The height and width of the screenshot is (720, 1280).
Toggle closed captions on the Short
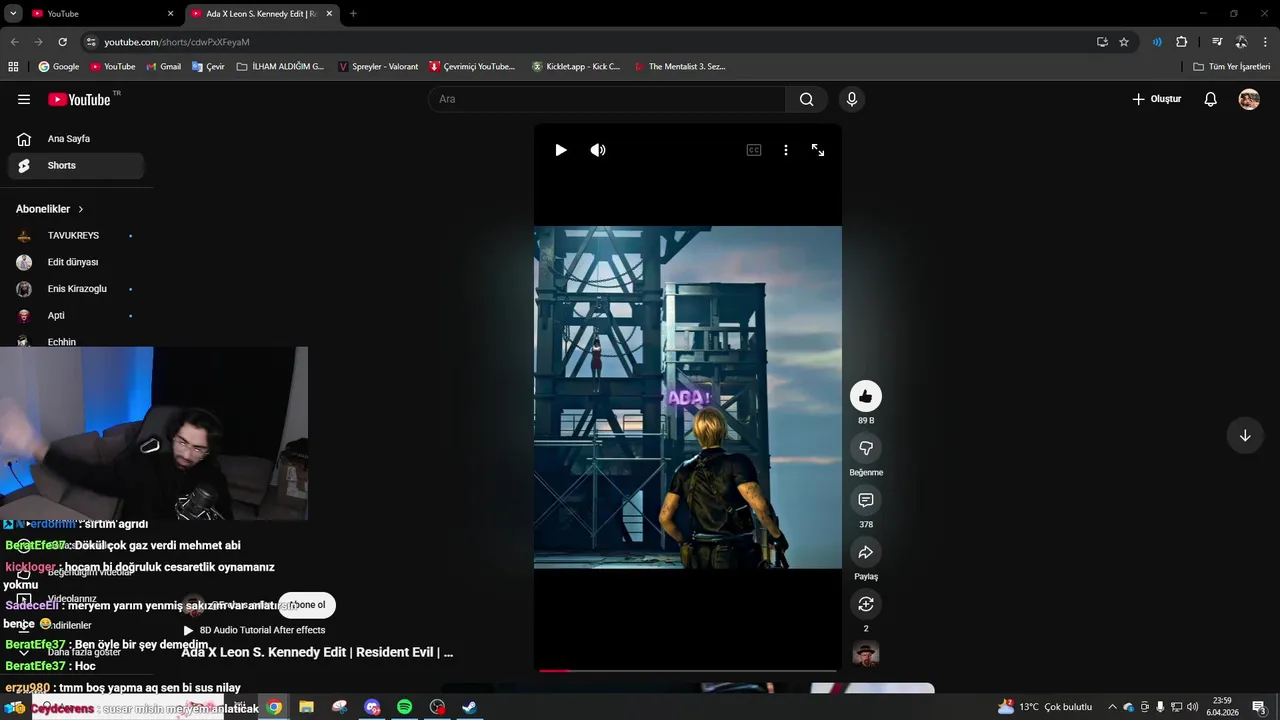click(x=754, y=150)
